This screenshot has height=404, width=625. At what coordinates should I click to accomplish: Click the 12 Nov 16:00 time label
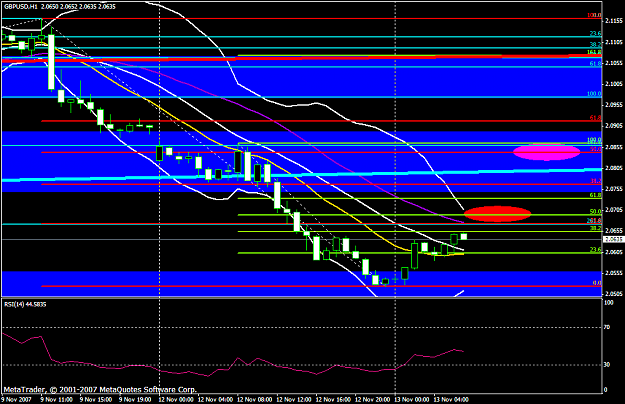tap(333, 399)
